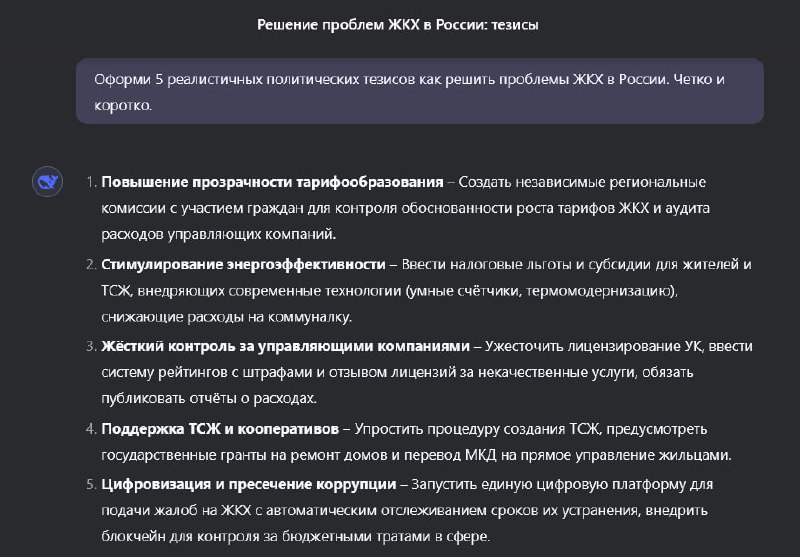
Task: Click the list number 4 marker
Action: pyautogui.click(x=91, y=429)
